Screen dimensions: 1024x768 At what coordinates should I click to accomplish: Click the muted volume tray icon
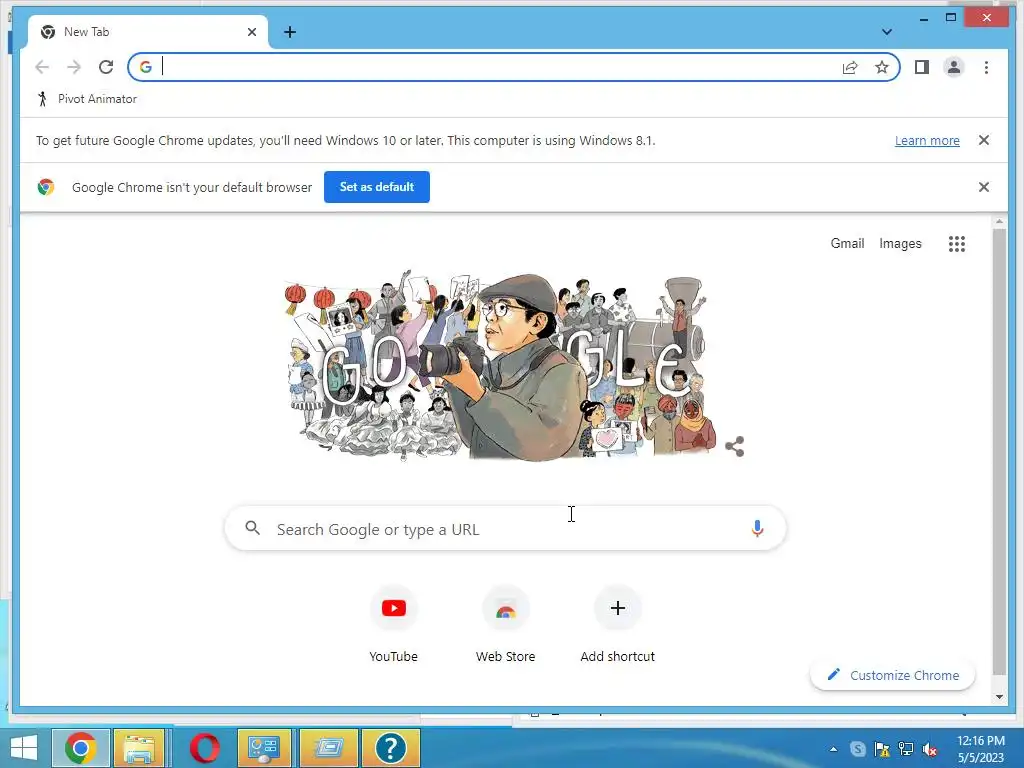point(929,749)
